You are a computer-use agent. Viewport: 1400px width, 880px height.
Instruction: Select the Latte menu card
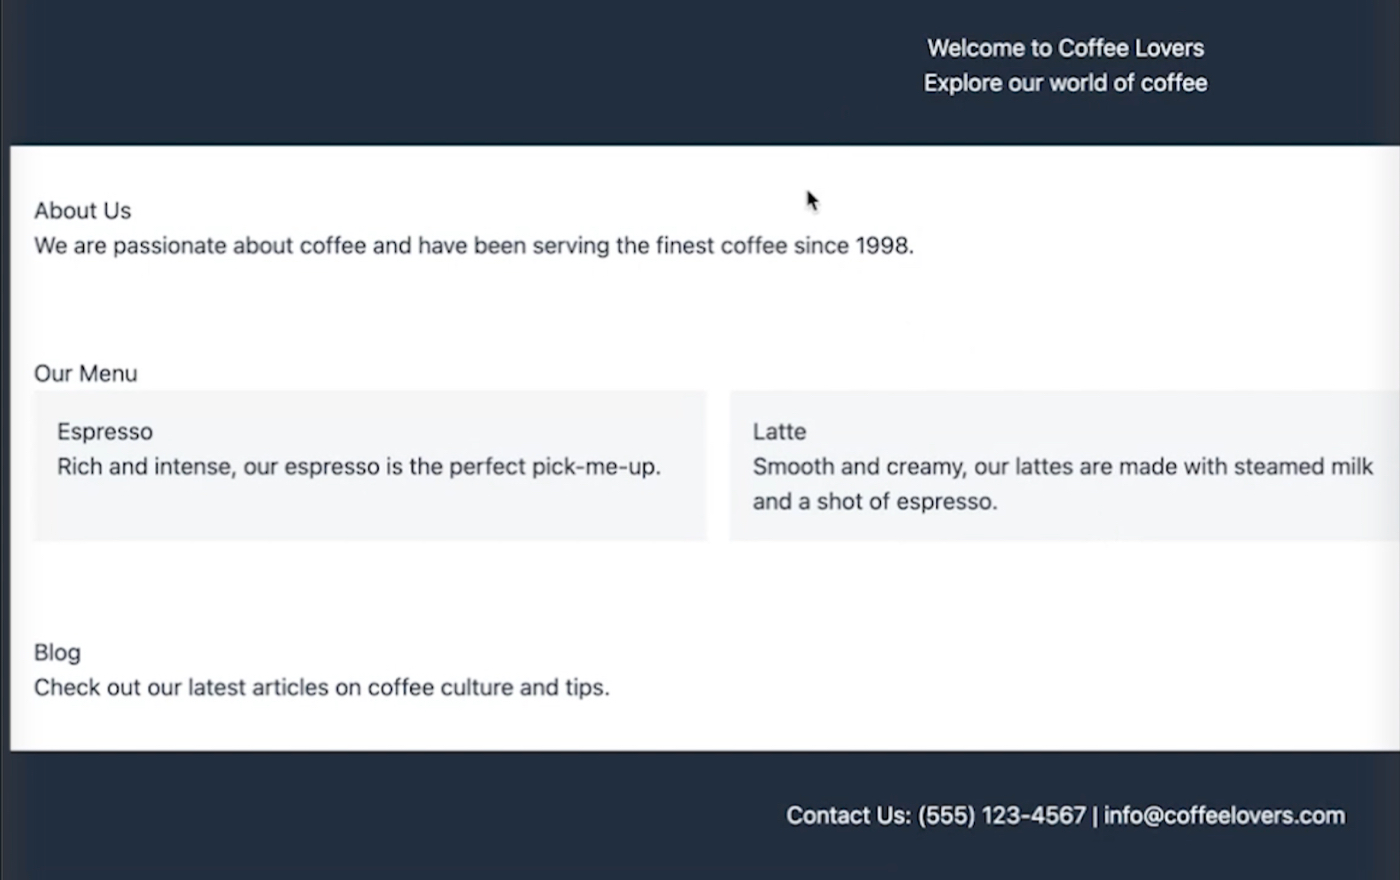pyautogui.click(x=1065, y=466)
